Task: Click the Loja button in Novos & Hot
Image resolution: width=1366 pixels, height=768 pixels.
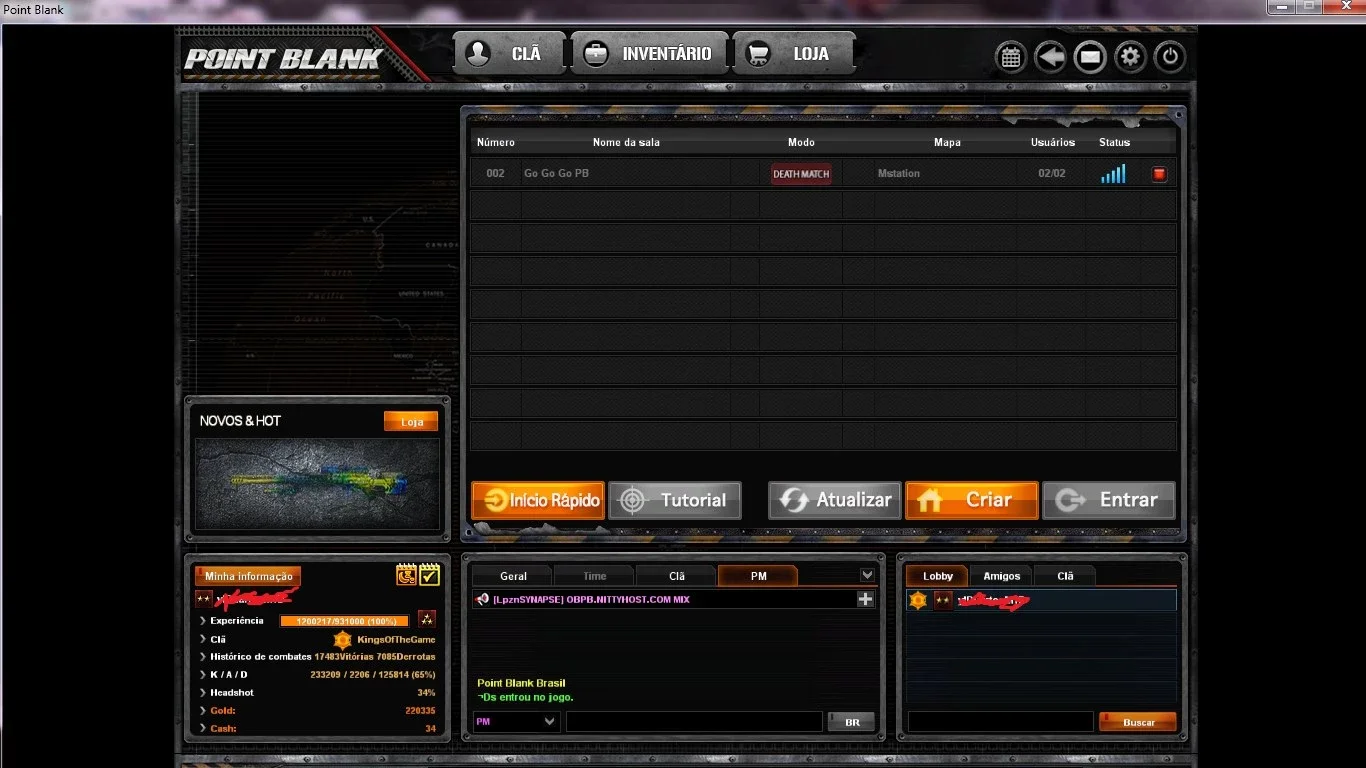Action: 411,422
